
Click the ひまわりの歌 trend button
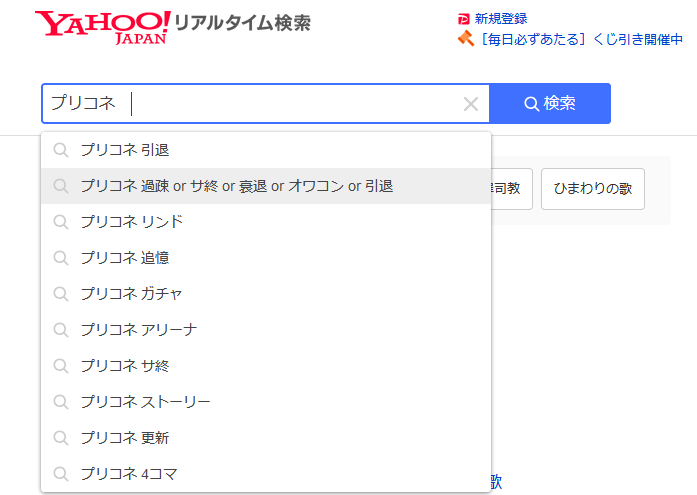tap(593, 189)
